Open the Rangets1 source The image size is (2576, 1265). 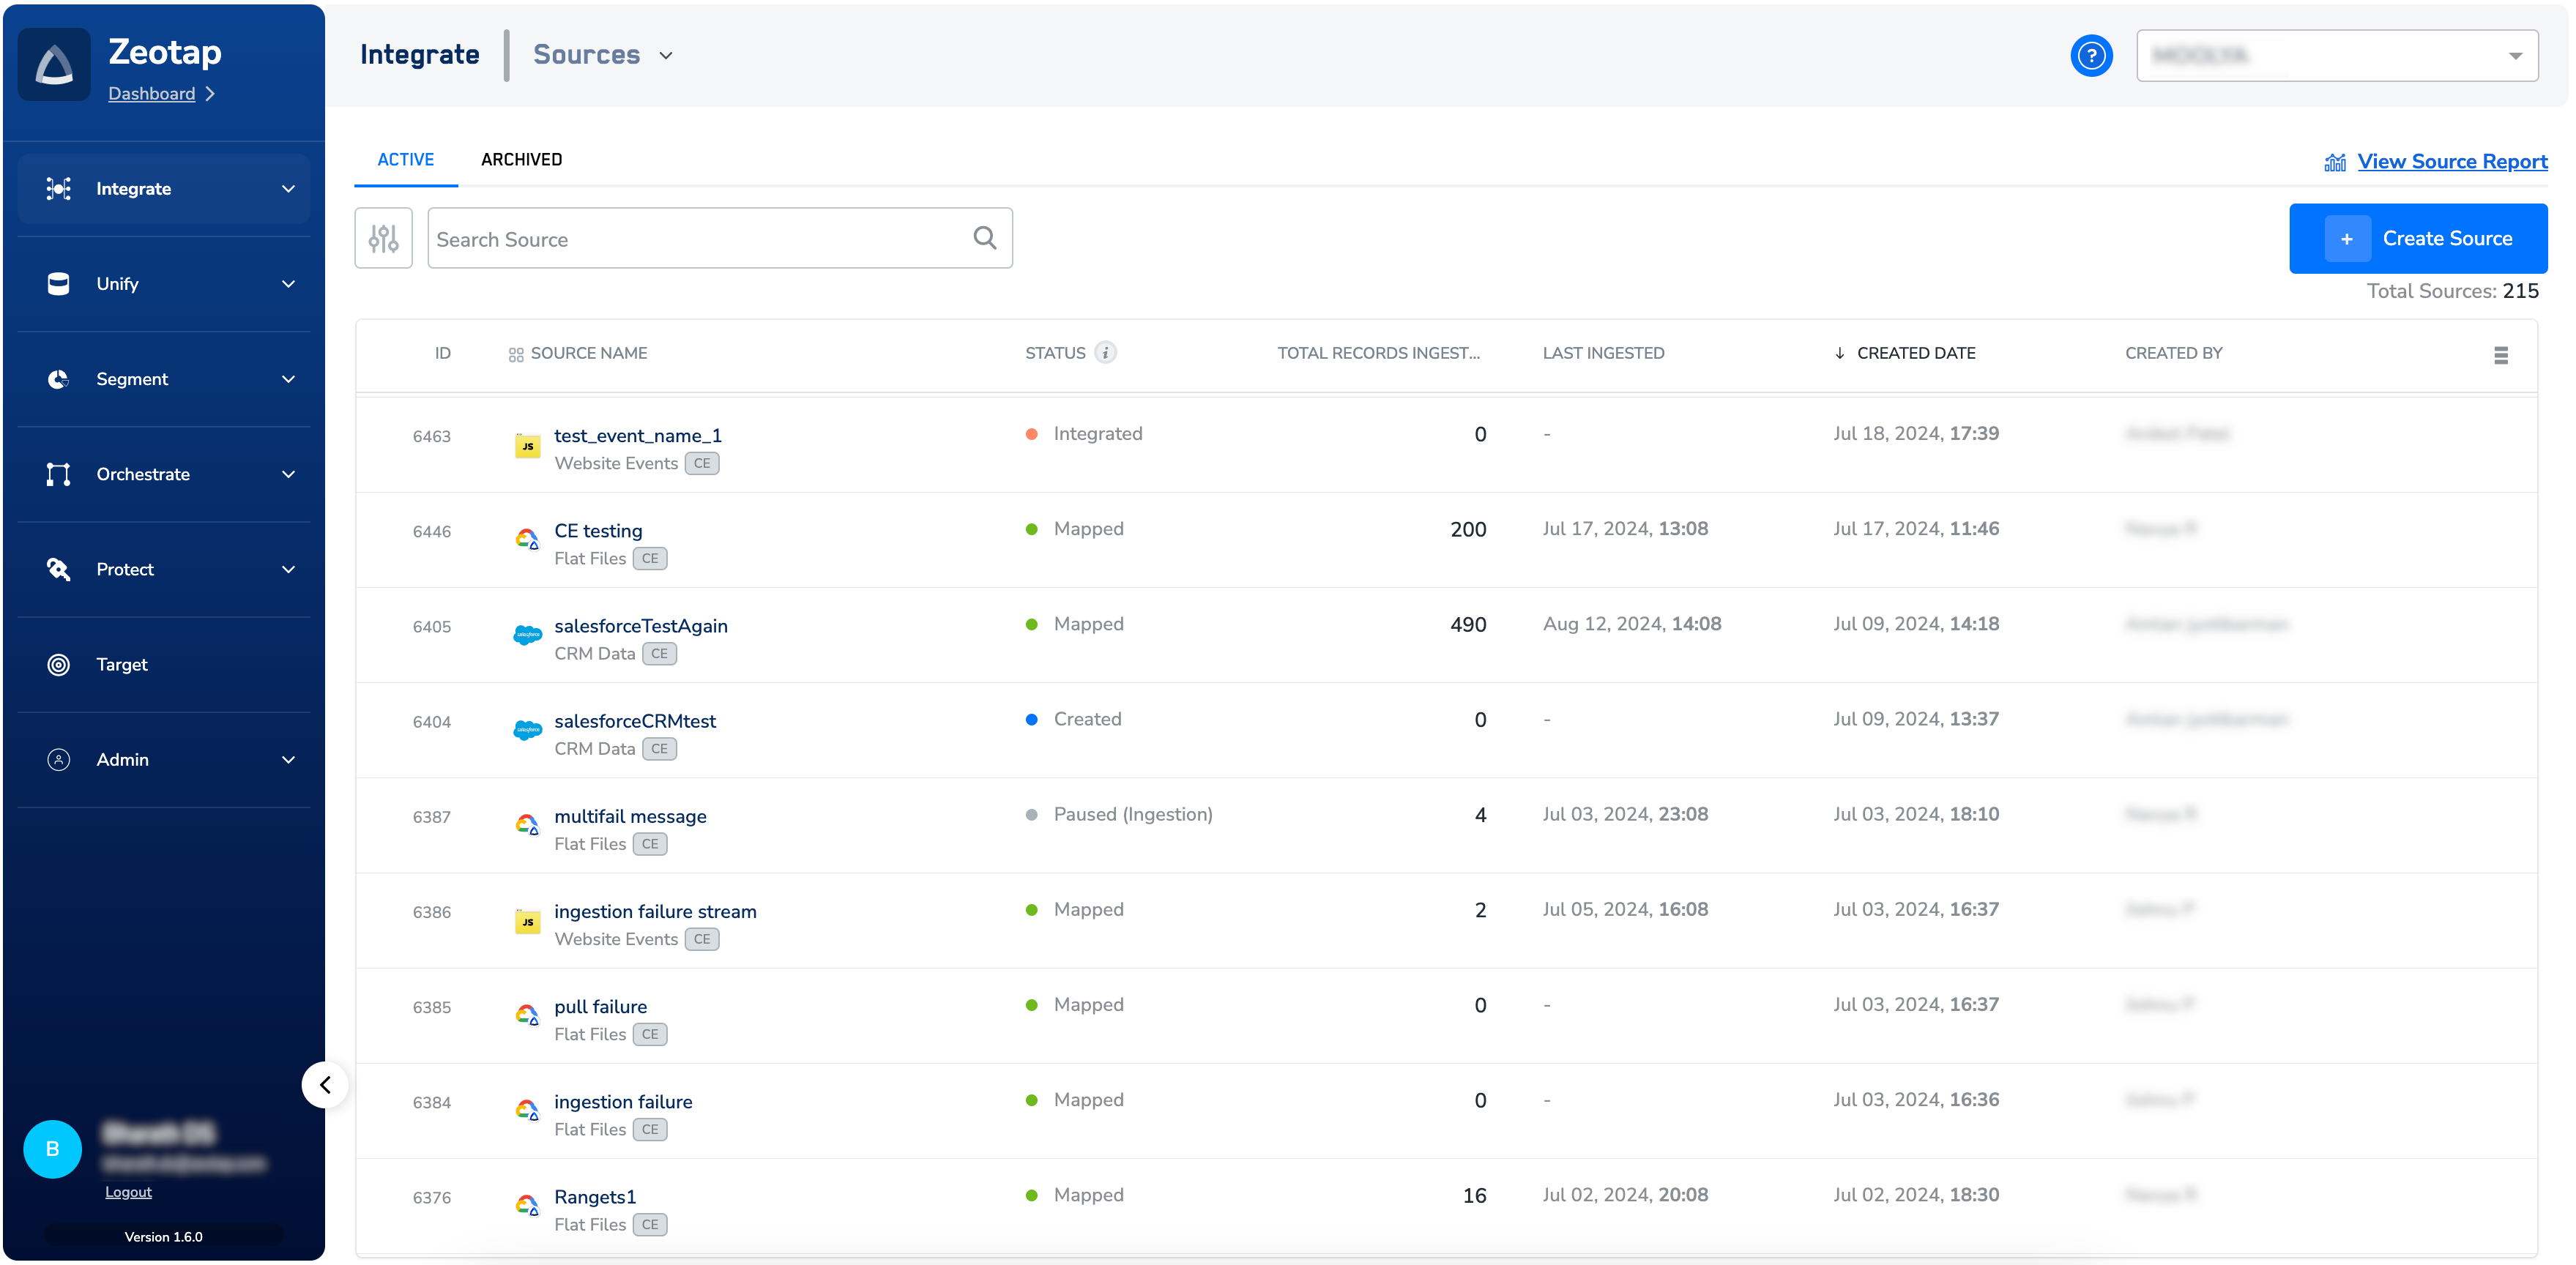click(595, 1197)
